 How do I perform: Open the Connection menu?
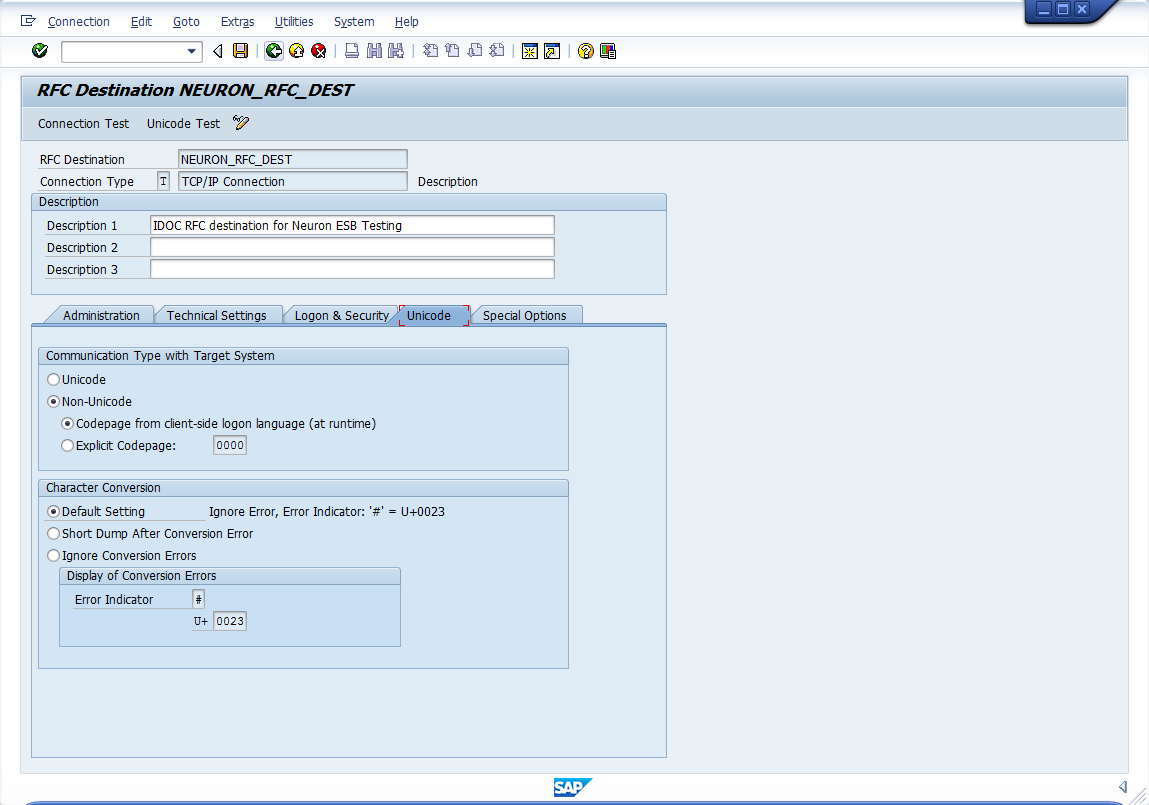(78, 22)
